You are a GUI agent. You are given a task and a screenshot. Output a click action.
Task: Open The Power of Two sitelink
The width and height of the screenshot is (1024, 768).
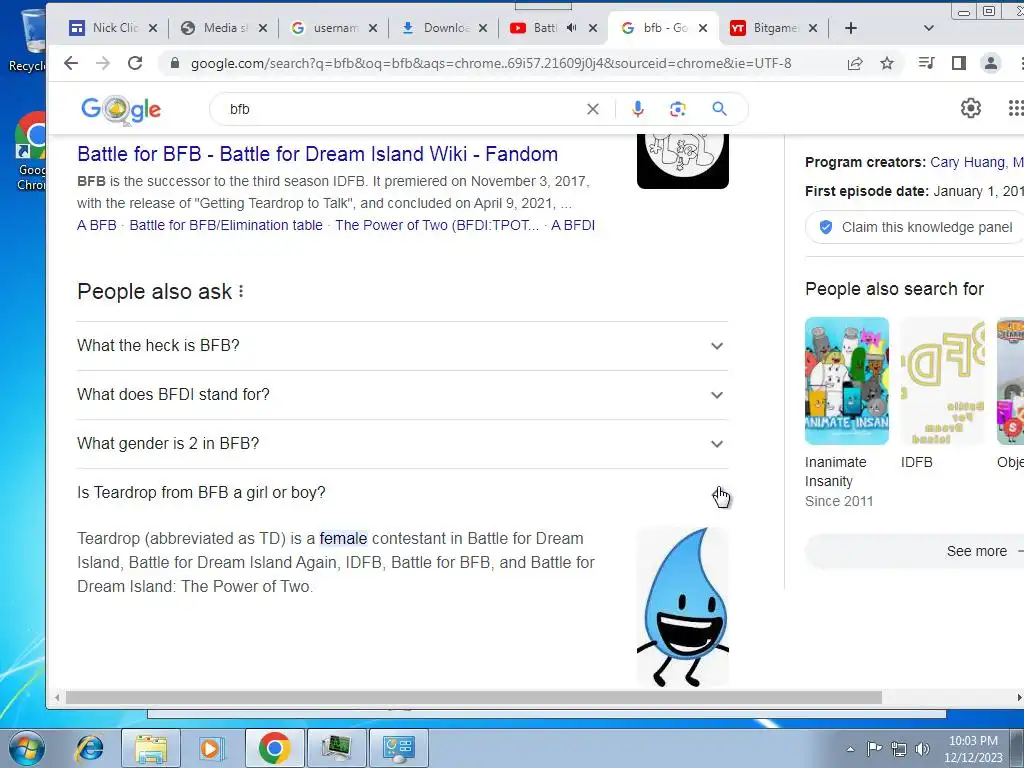[437, 225]
